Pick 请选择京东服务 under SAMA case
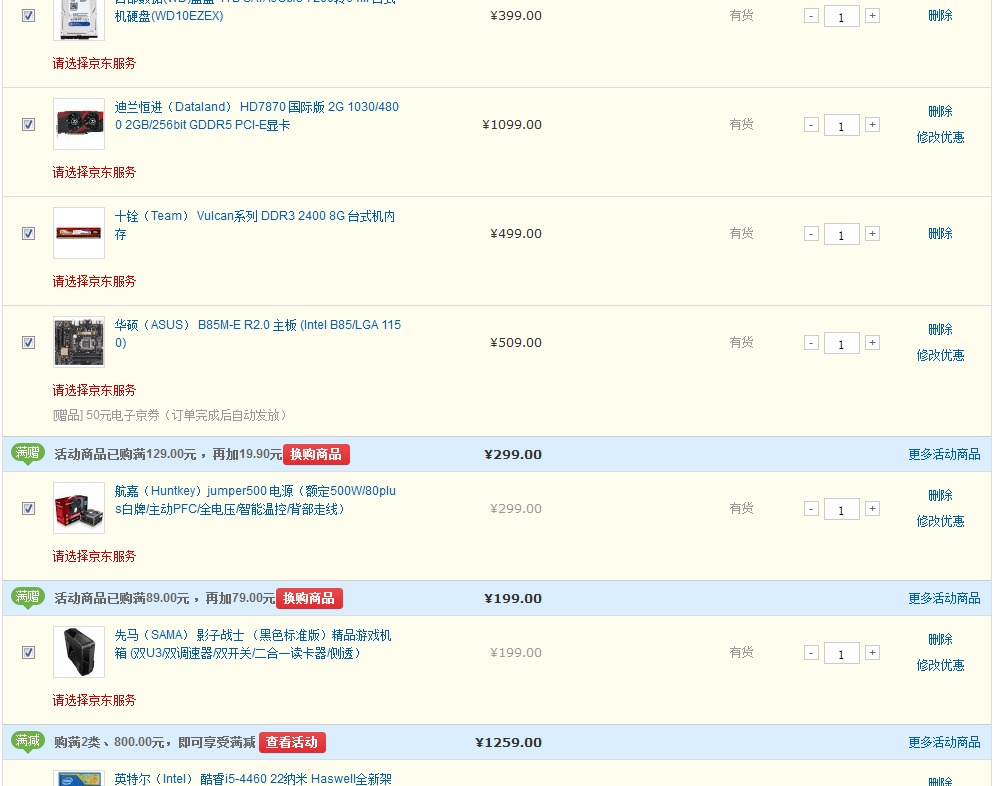Image resolution: width=996 pixels, height=786 pixels. coord(94,700)
